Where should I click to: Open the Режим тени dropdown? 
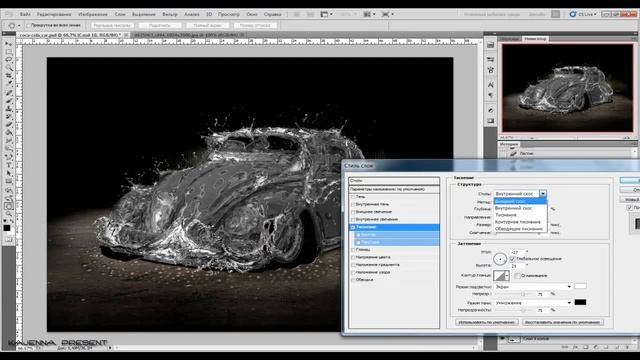click(533, 303)
